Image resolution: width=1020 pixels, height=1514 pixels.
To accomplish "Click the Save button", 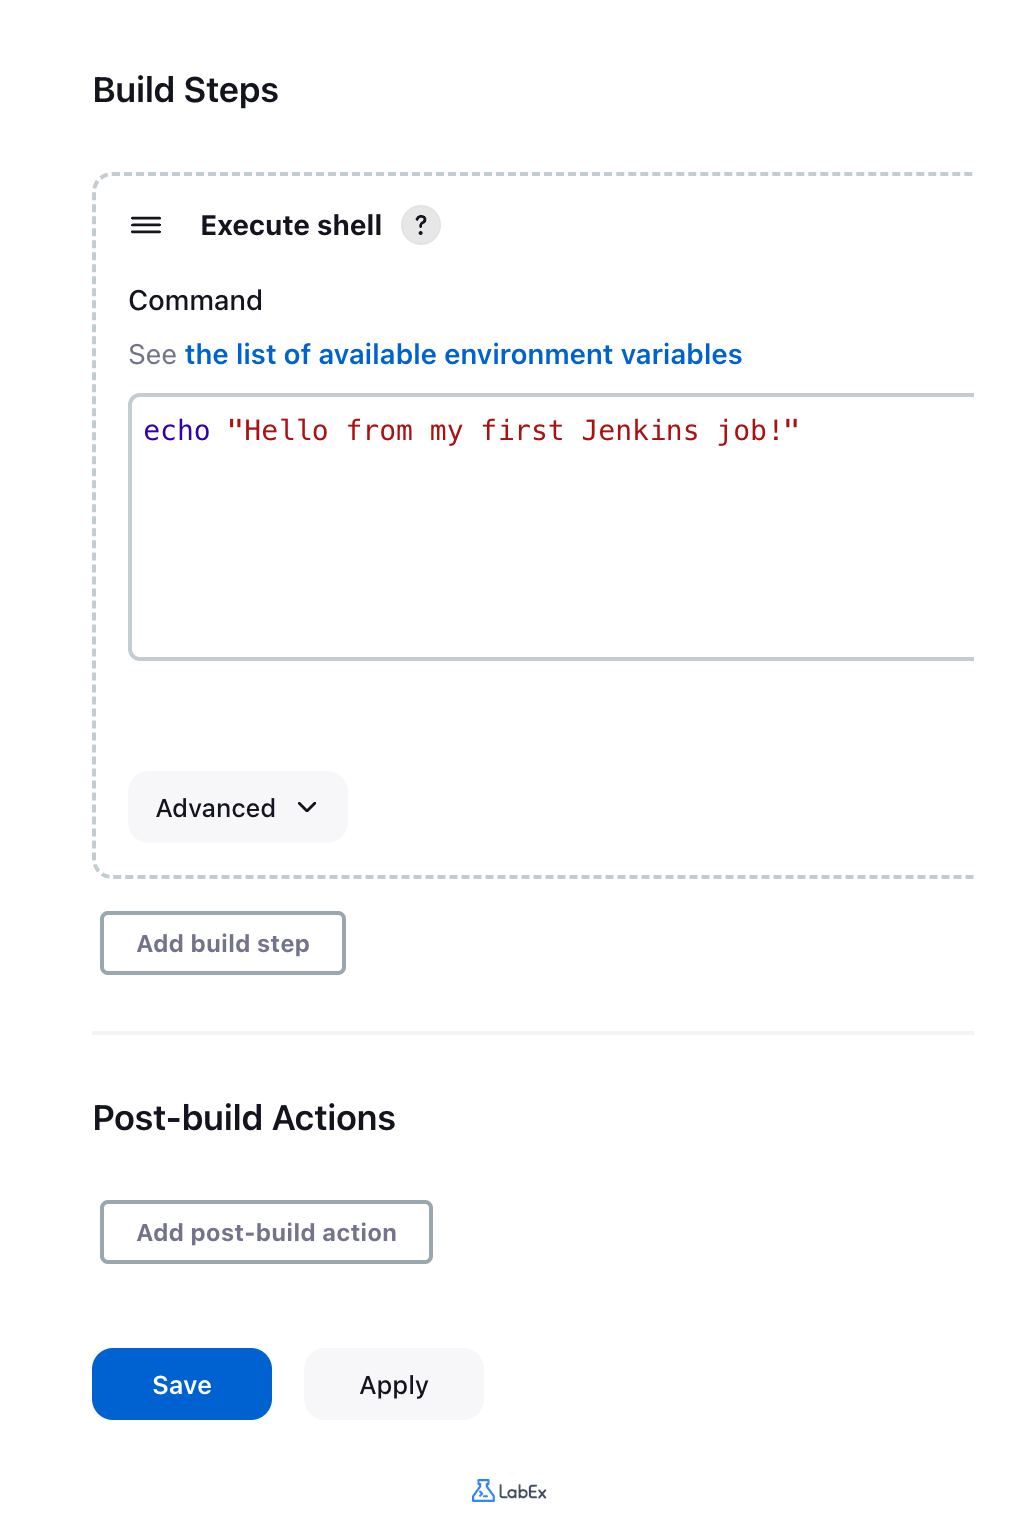I will (x=181, y=1384).
